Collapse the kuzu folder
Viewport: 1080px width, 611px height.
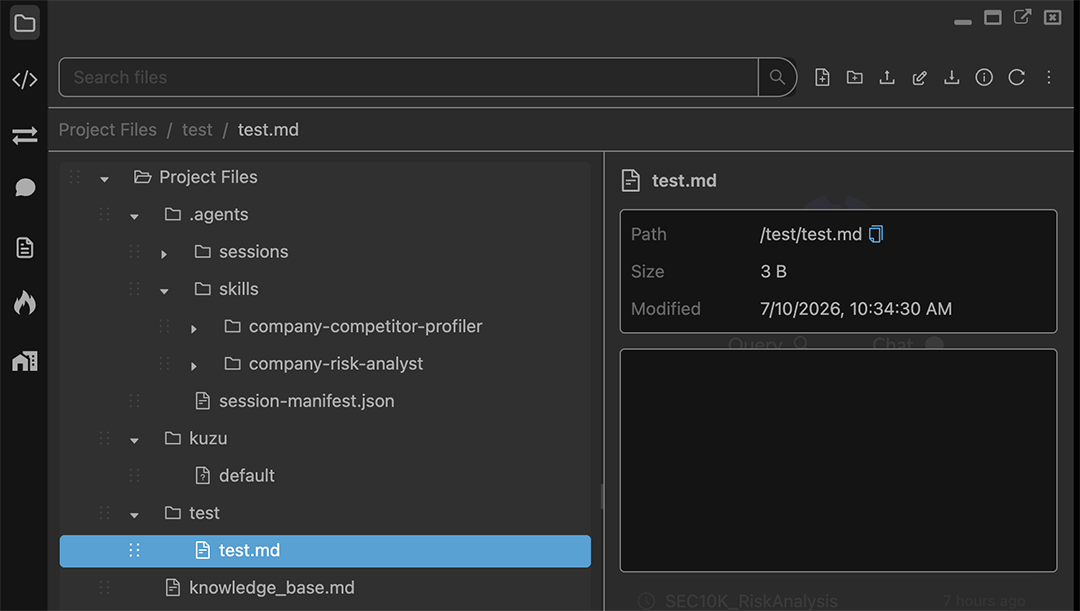pyautogui.click(x=134, y=440)
